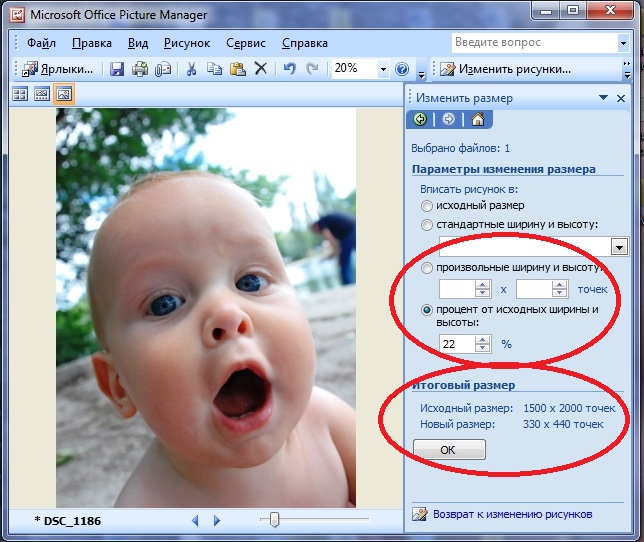Click the Copy icon

click(x=214, y=69)
